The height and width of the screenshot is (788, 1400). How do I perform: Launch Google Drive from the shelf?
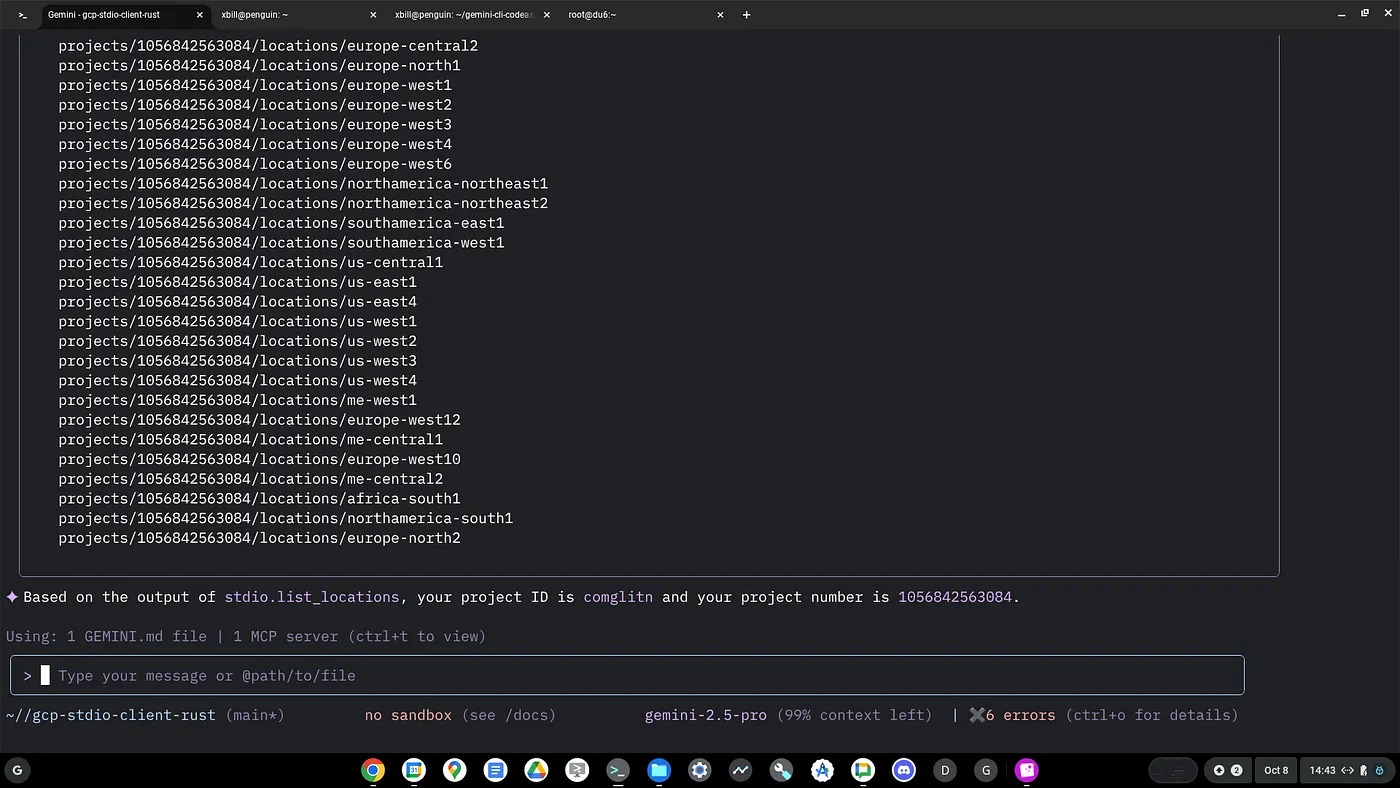pyautogui.click(x=536, y=770)
